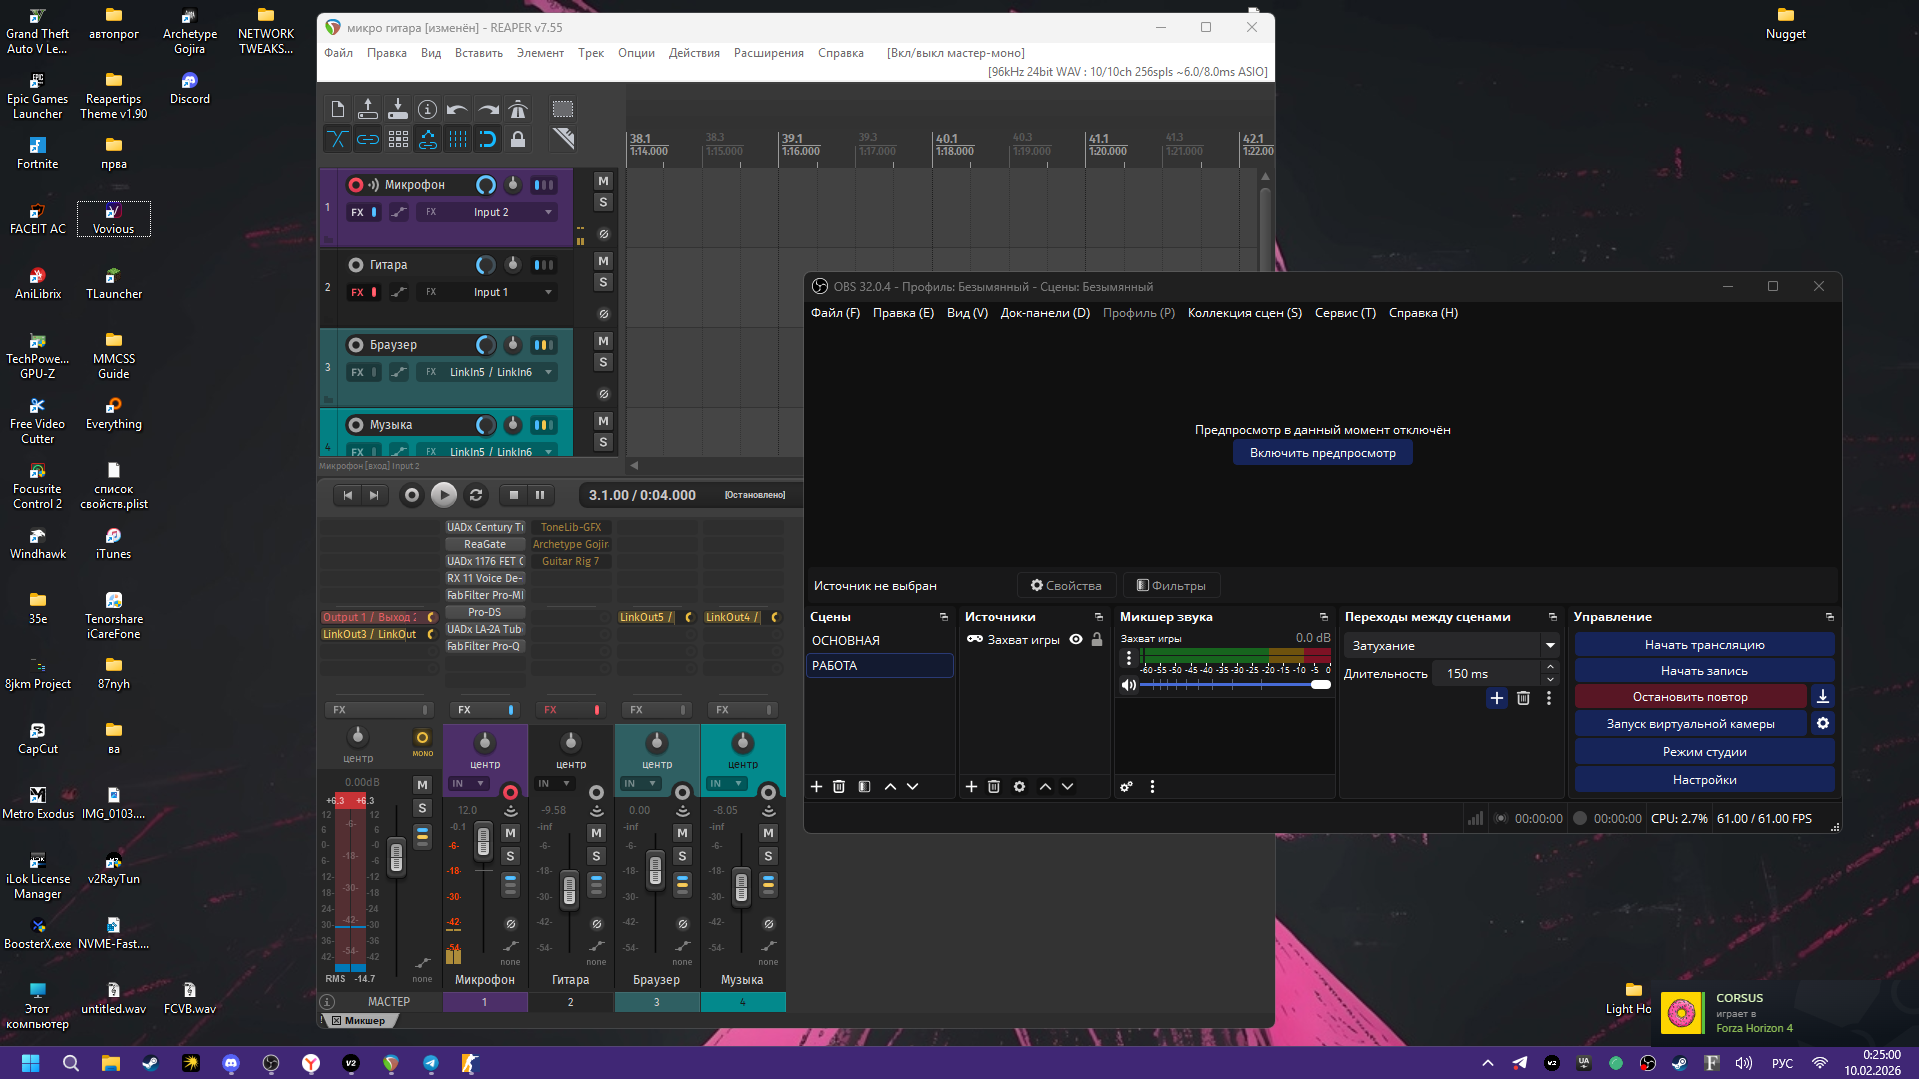
Task: Save replay with download icon in OBS
Action: 1823,696
